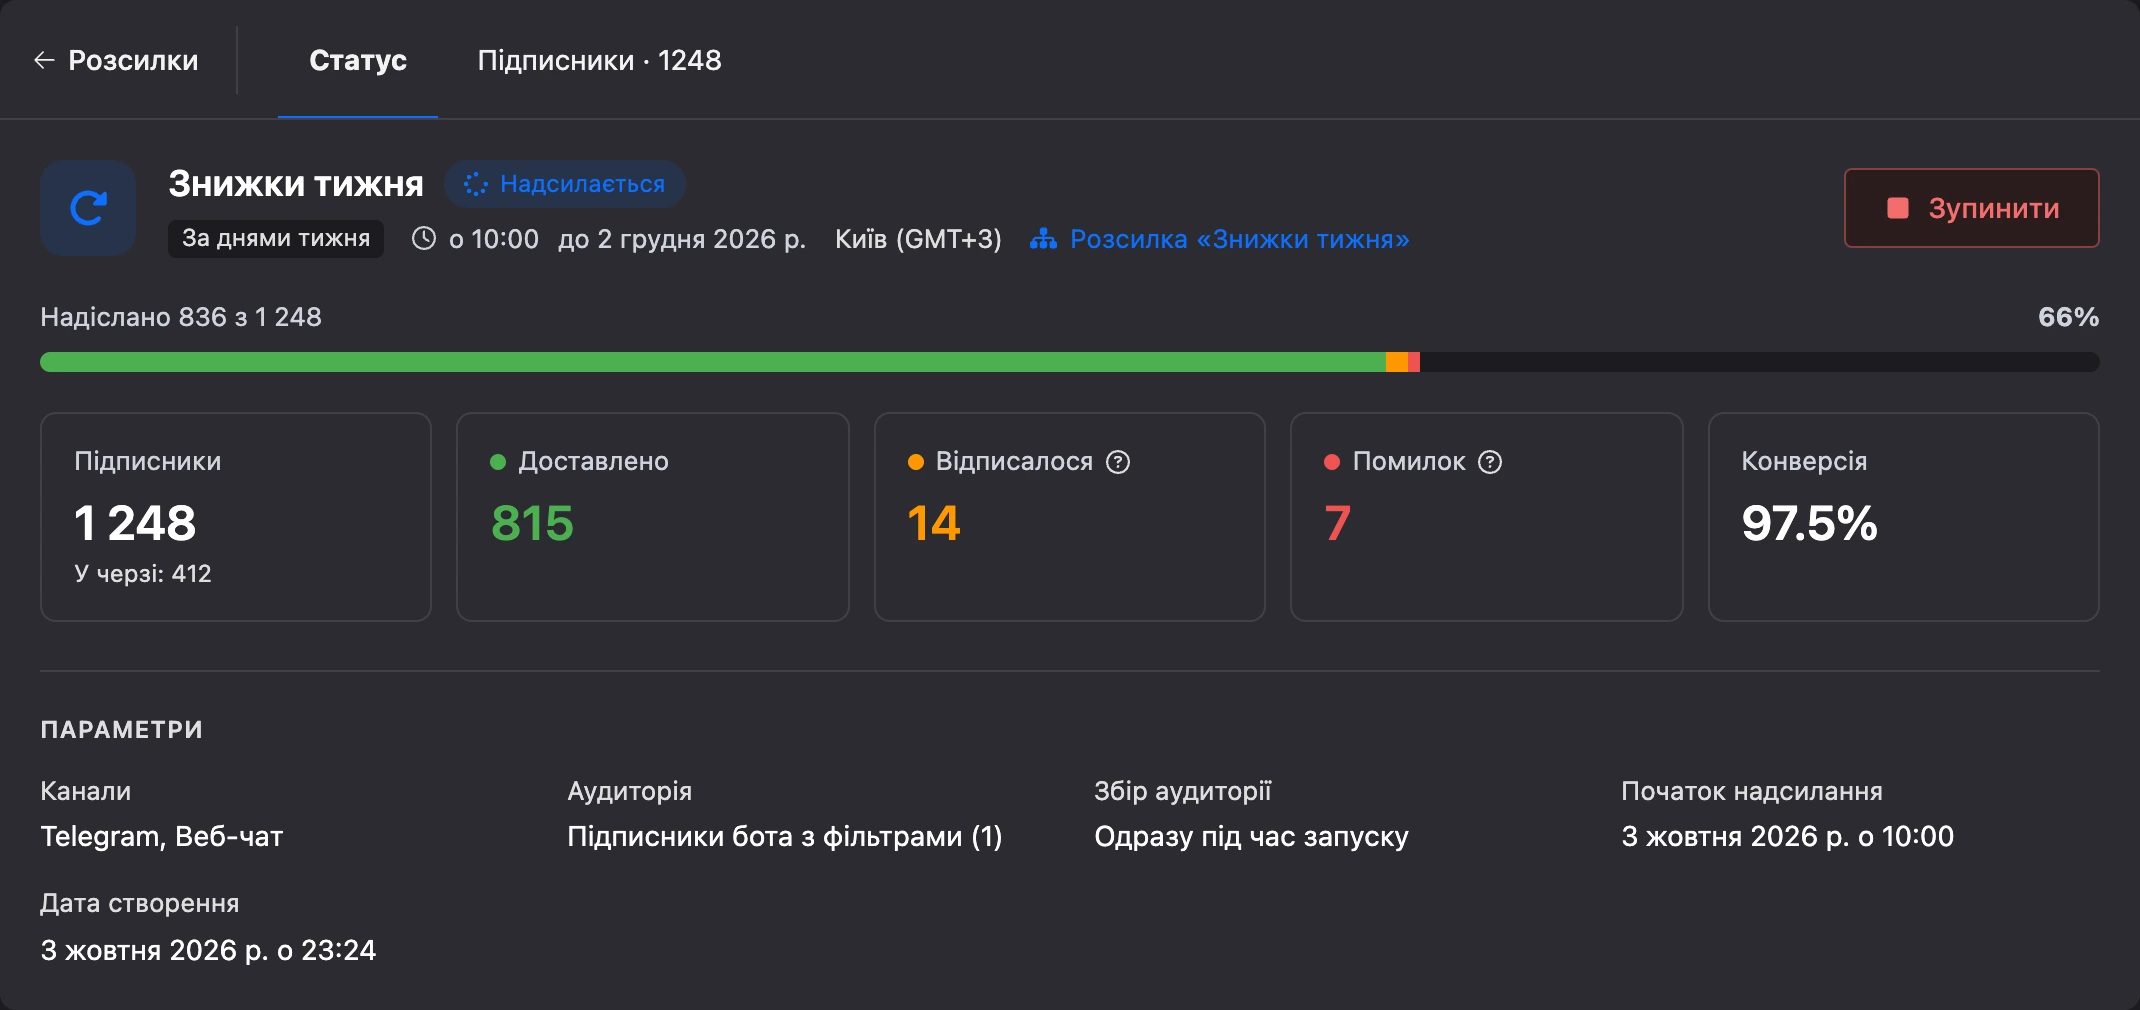Screen dimensions: 2140x1010
Task: Click the red stop square icon
Action: tap(1897, 208)
